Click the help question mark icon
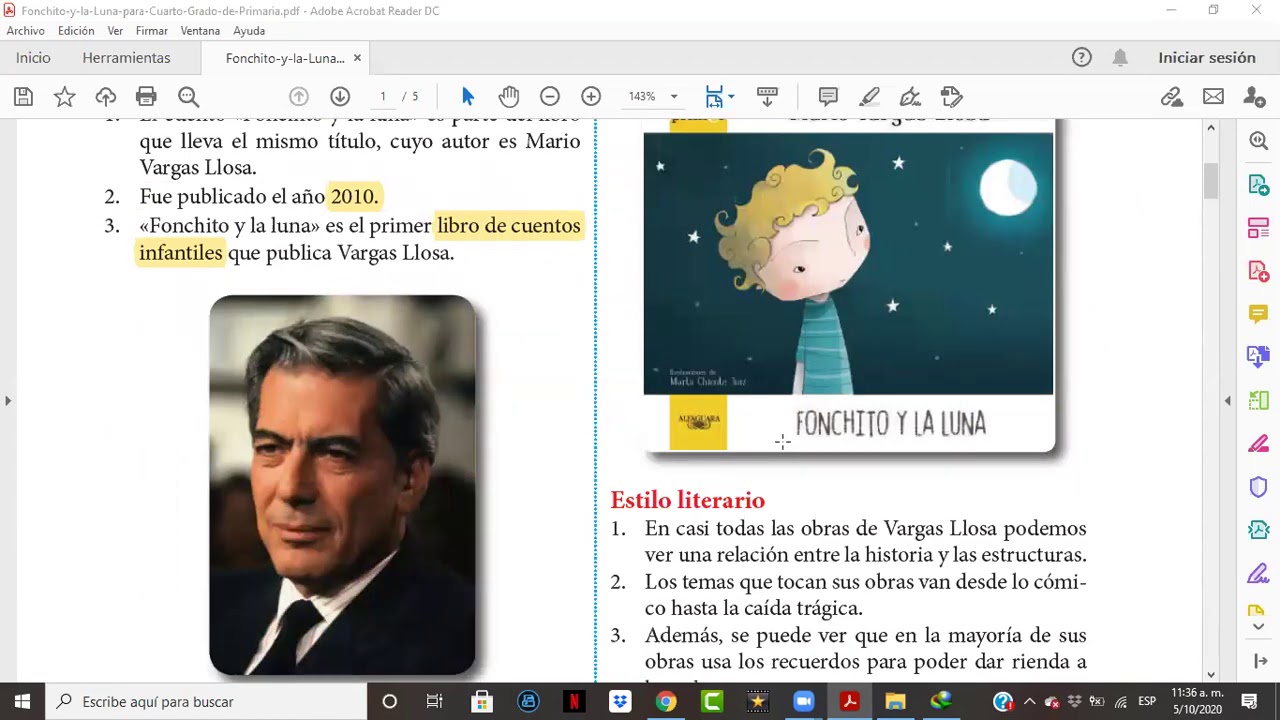The image size is (1280, 720). click(x=1082, y=58)
